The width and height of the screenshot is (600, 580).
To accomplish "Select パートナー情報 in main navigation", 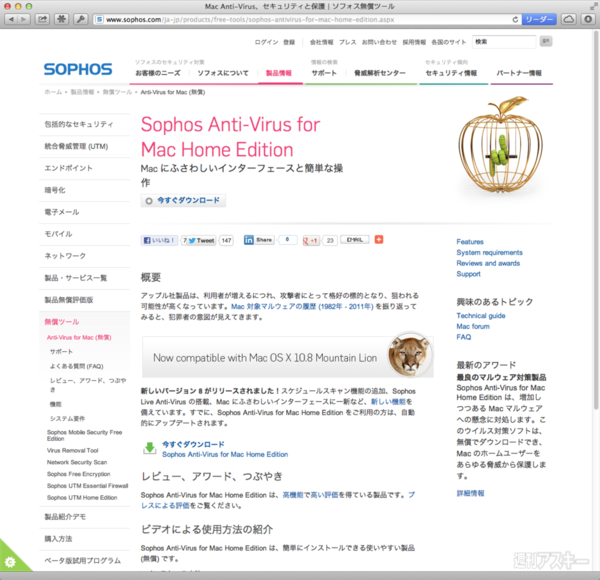I will pos(519,73).
